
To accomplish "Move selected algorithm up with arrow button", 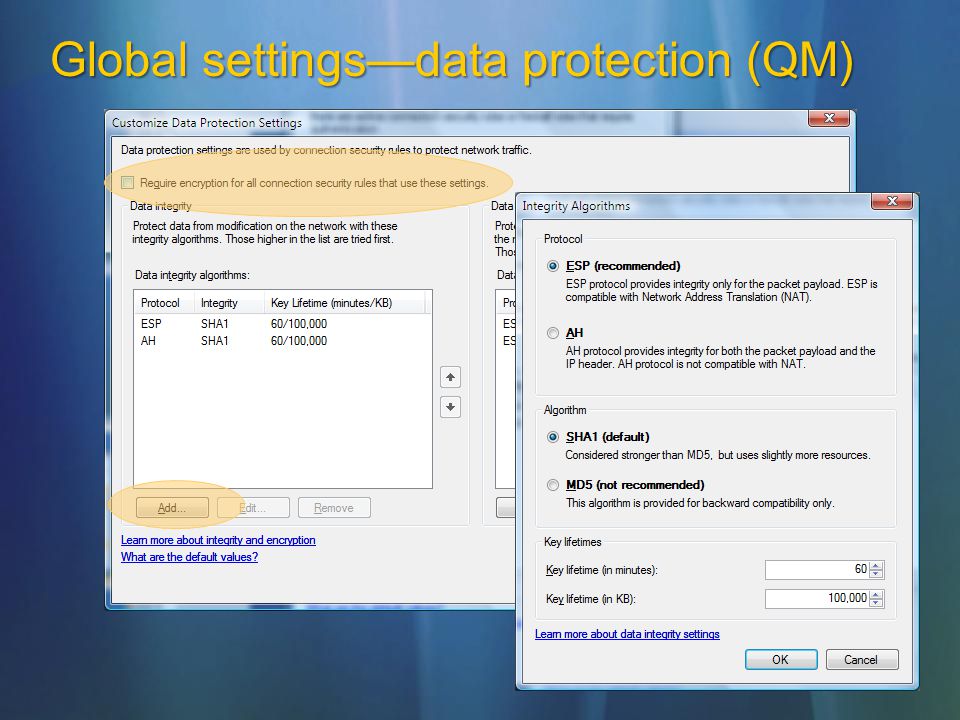I will [450, 377].
